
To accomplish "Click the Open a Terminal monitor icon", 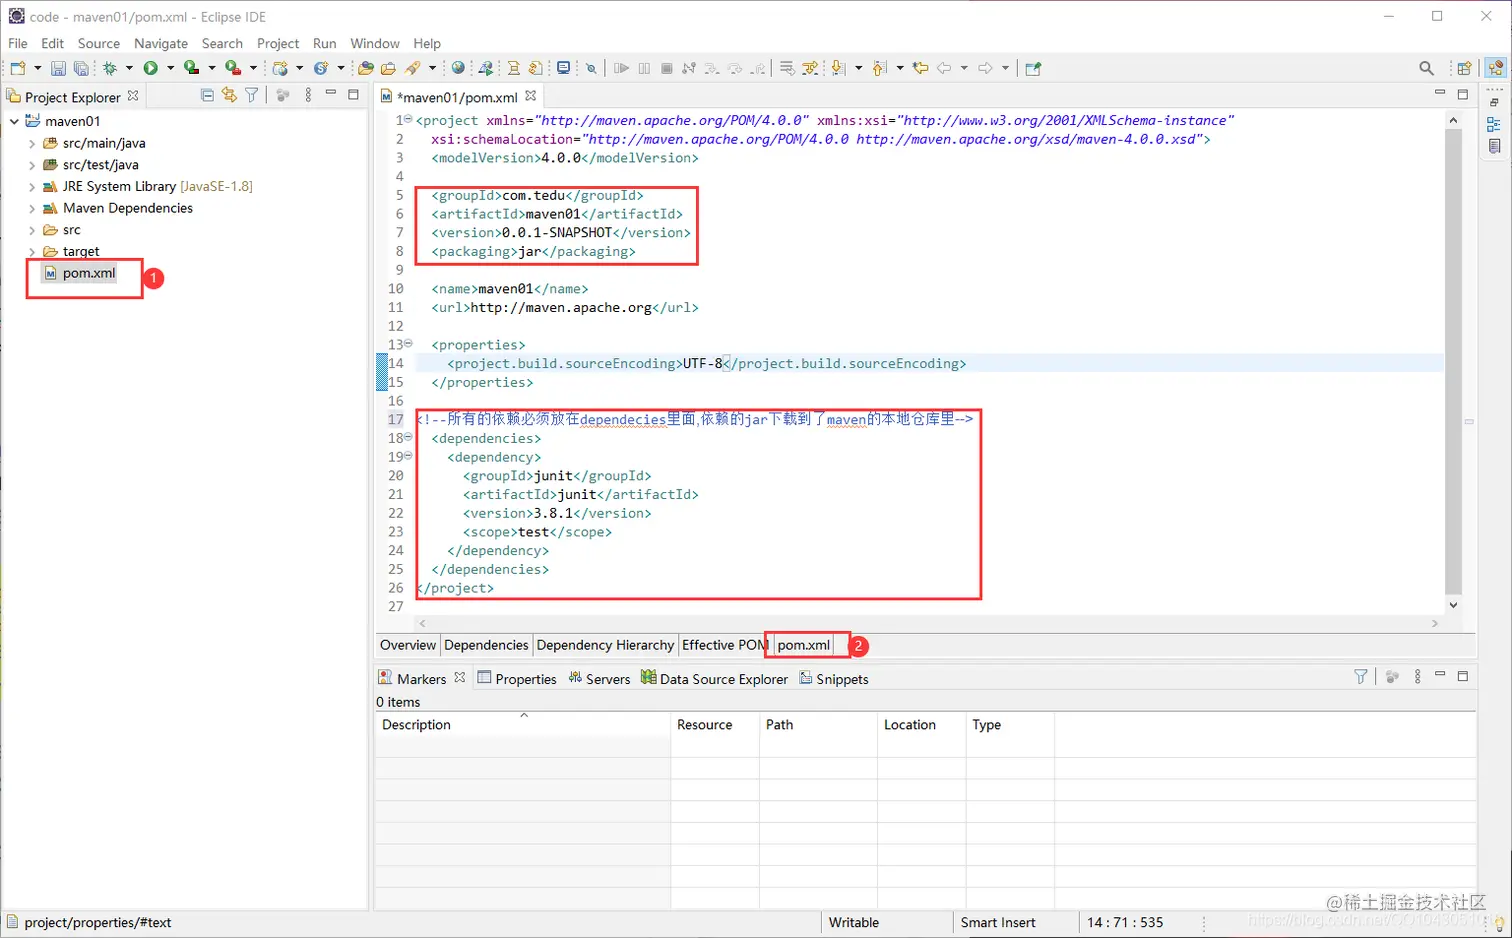I will [564, 68].
